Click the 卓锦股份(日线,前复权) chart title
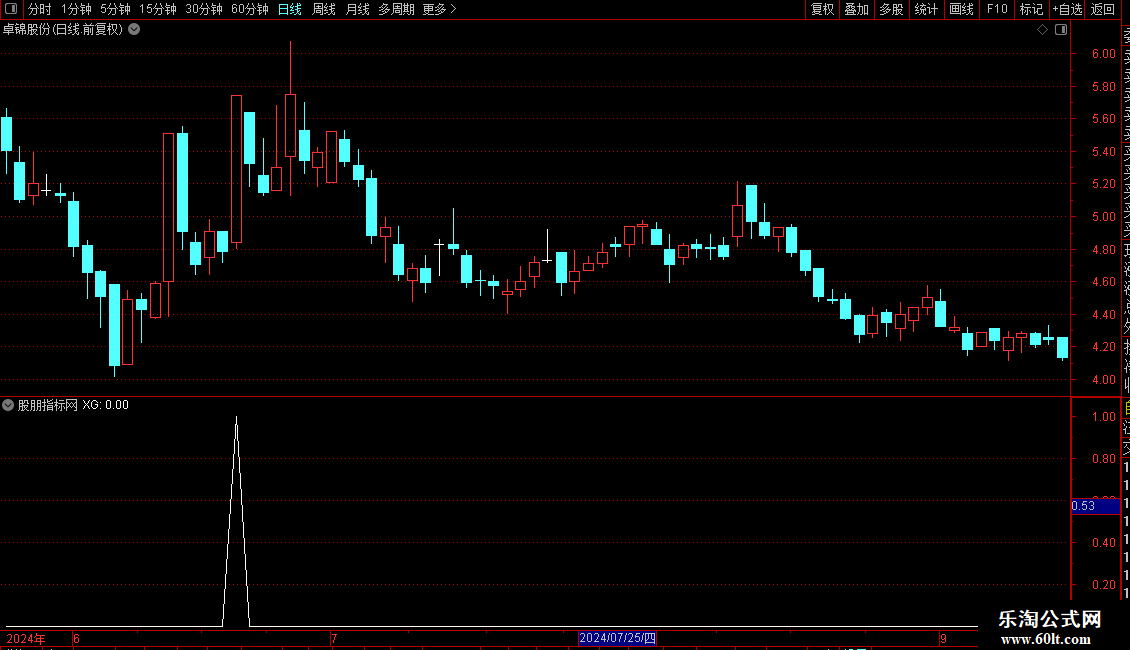 point(63,30)
